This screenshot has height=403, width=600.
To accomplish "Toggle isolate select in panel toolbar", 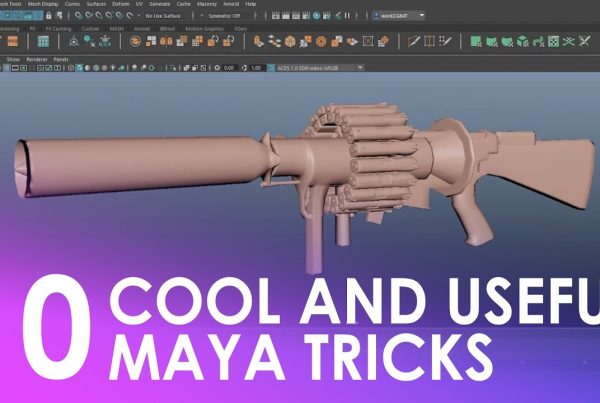I will click(173, 68).
